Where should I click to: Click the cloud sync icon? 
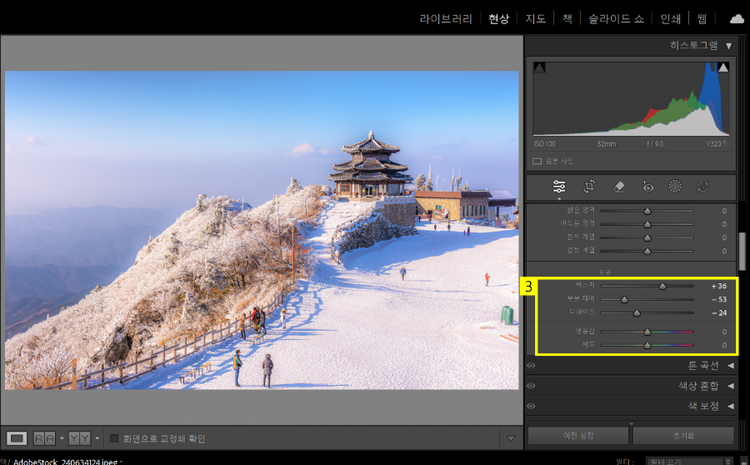737,19
